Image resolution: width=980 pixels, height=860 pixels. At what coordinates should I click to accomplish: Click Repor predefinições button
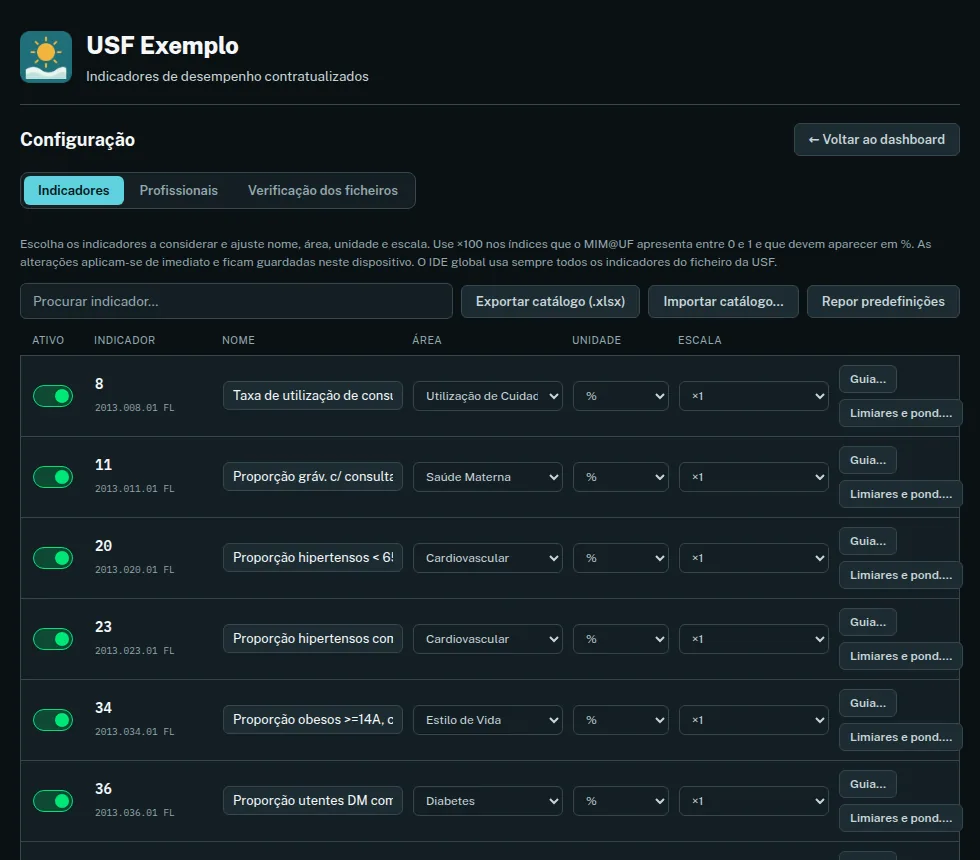pos(883,301)
